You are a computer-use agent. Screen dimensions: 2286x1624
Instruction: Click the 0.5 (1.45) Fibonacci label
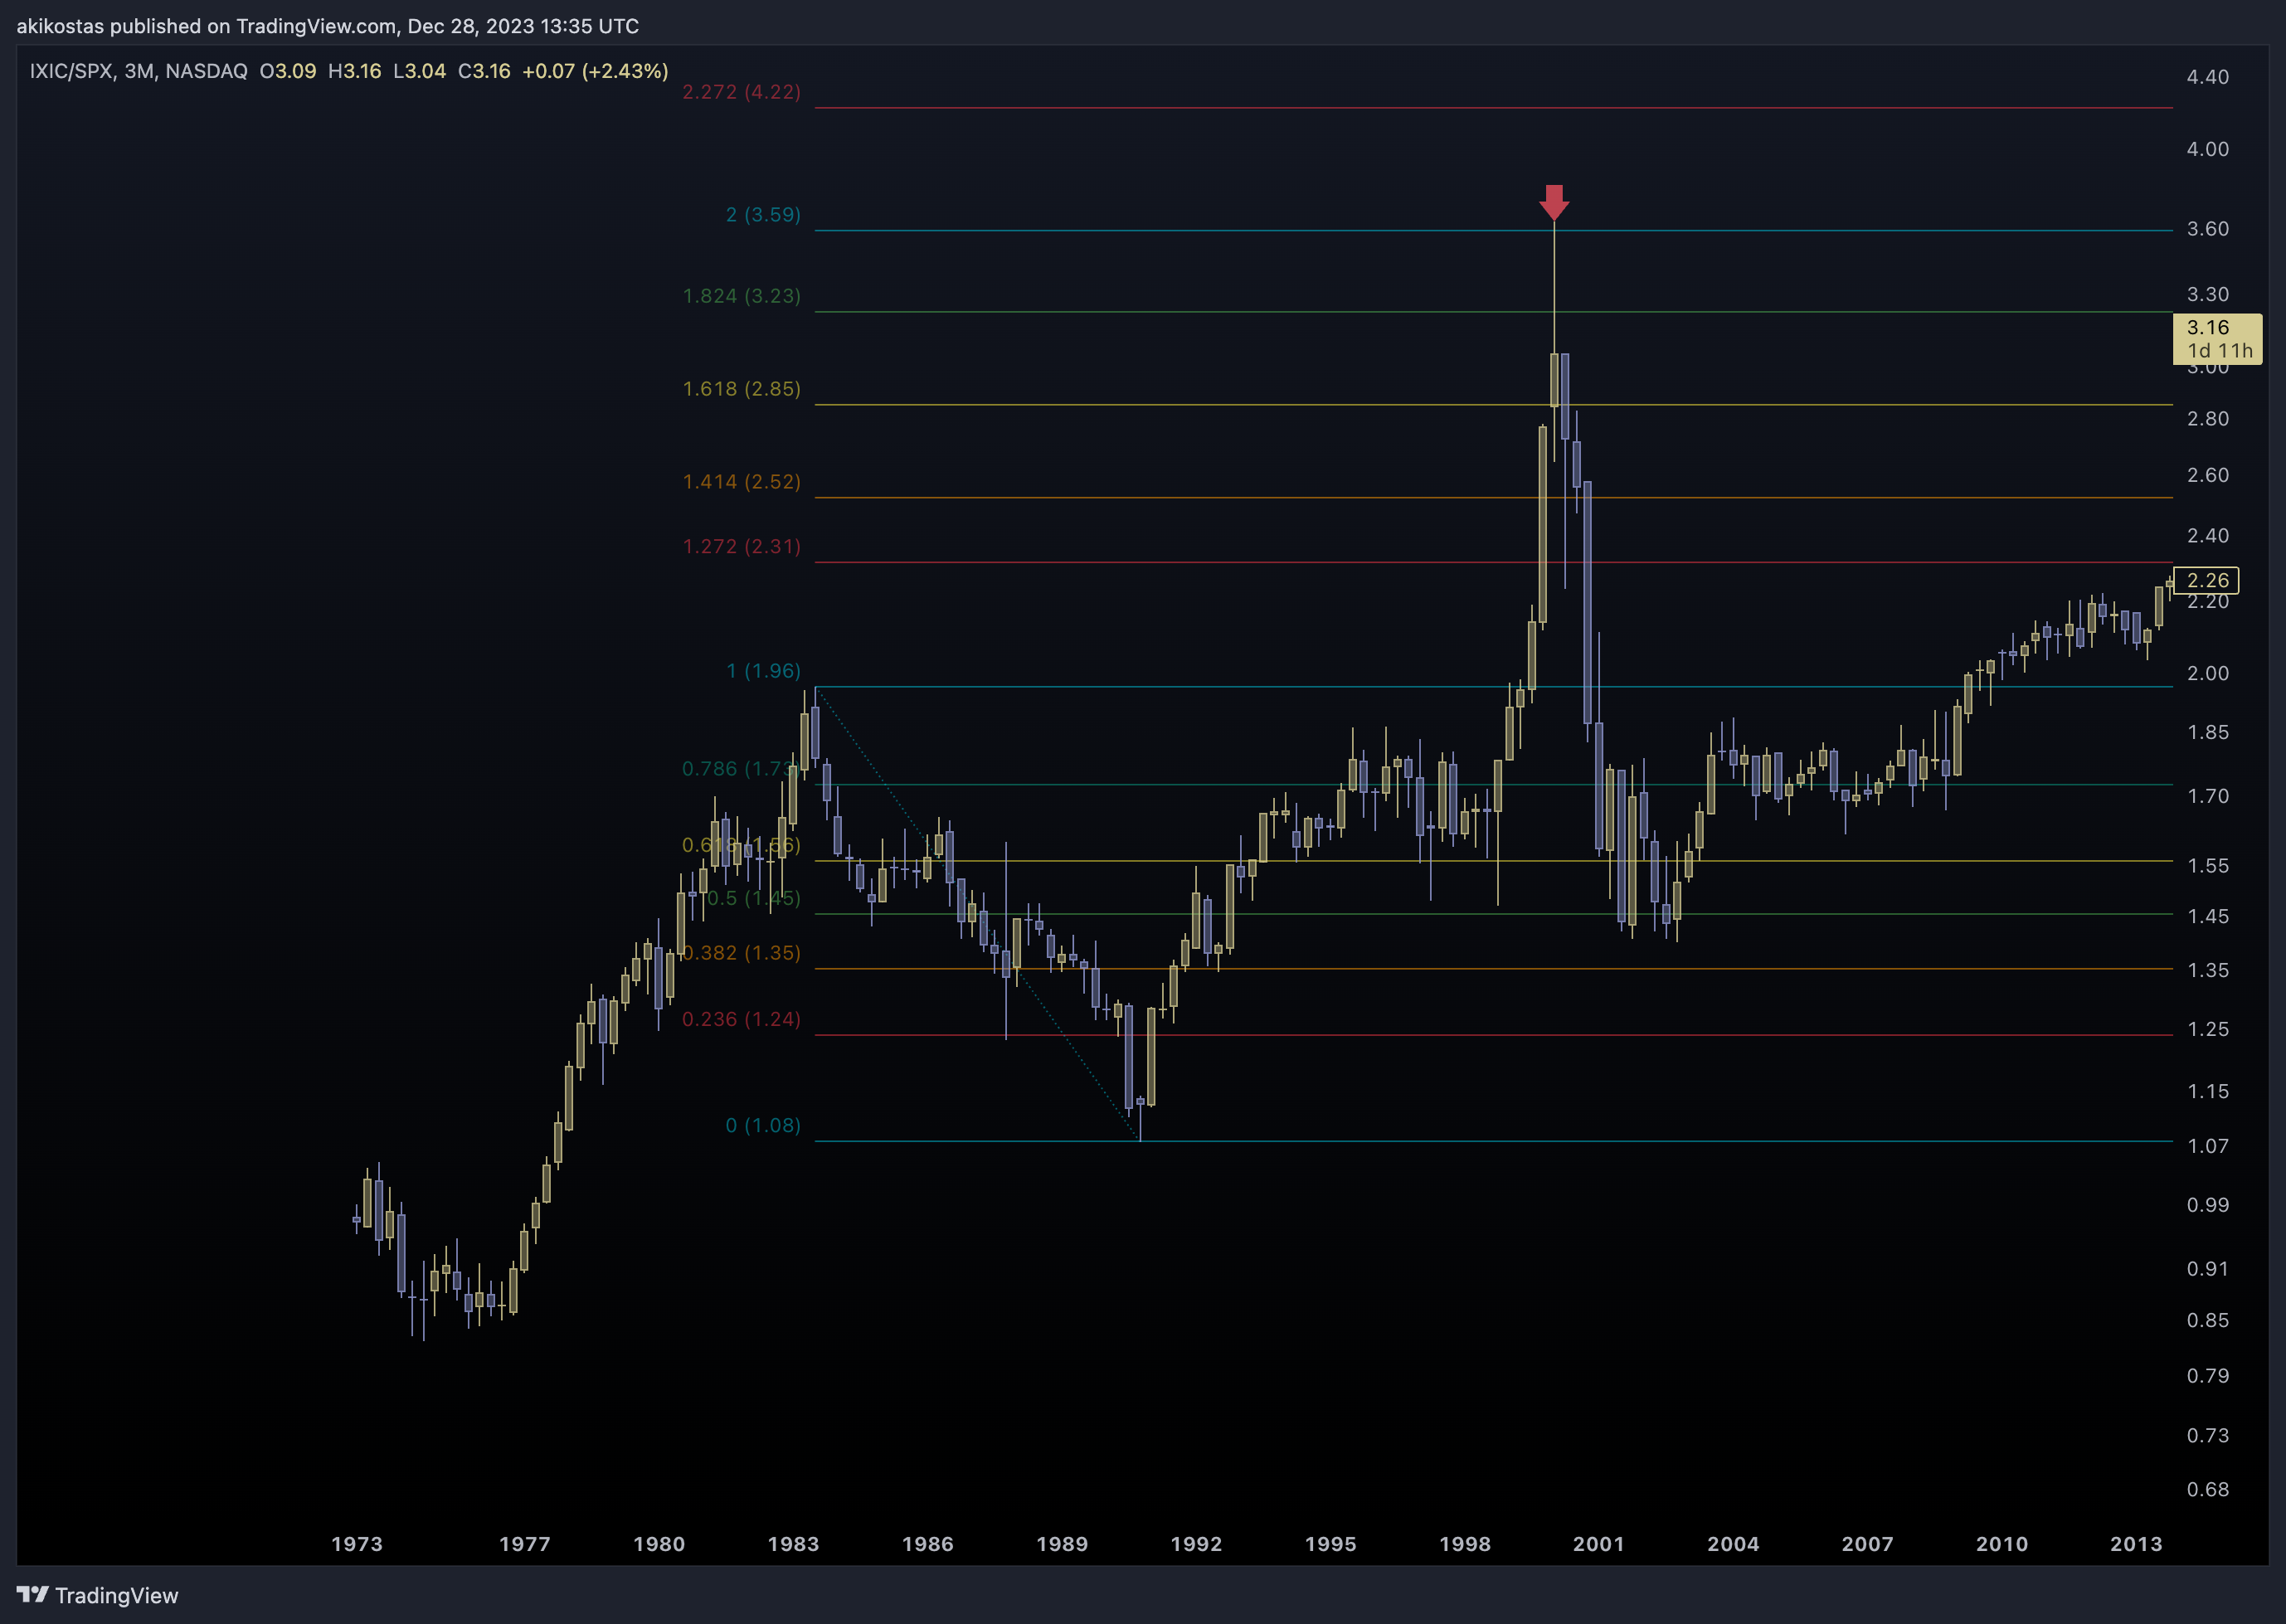click(754, 898)
